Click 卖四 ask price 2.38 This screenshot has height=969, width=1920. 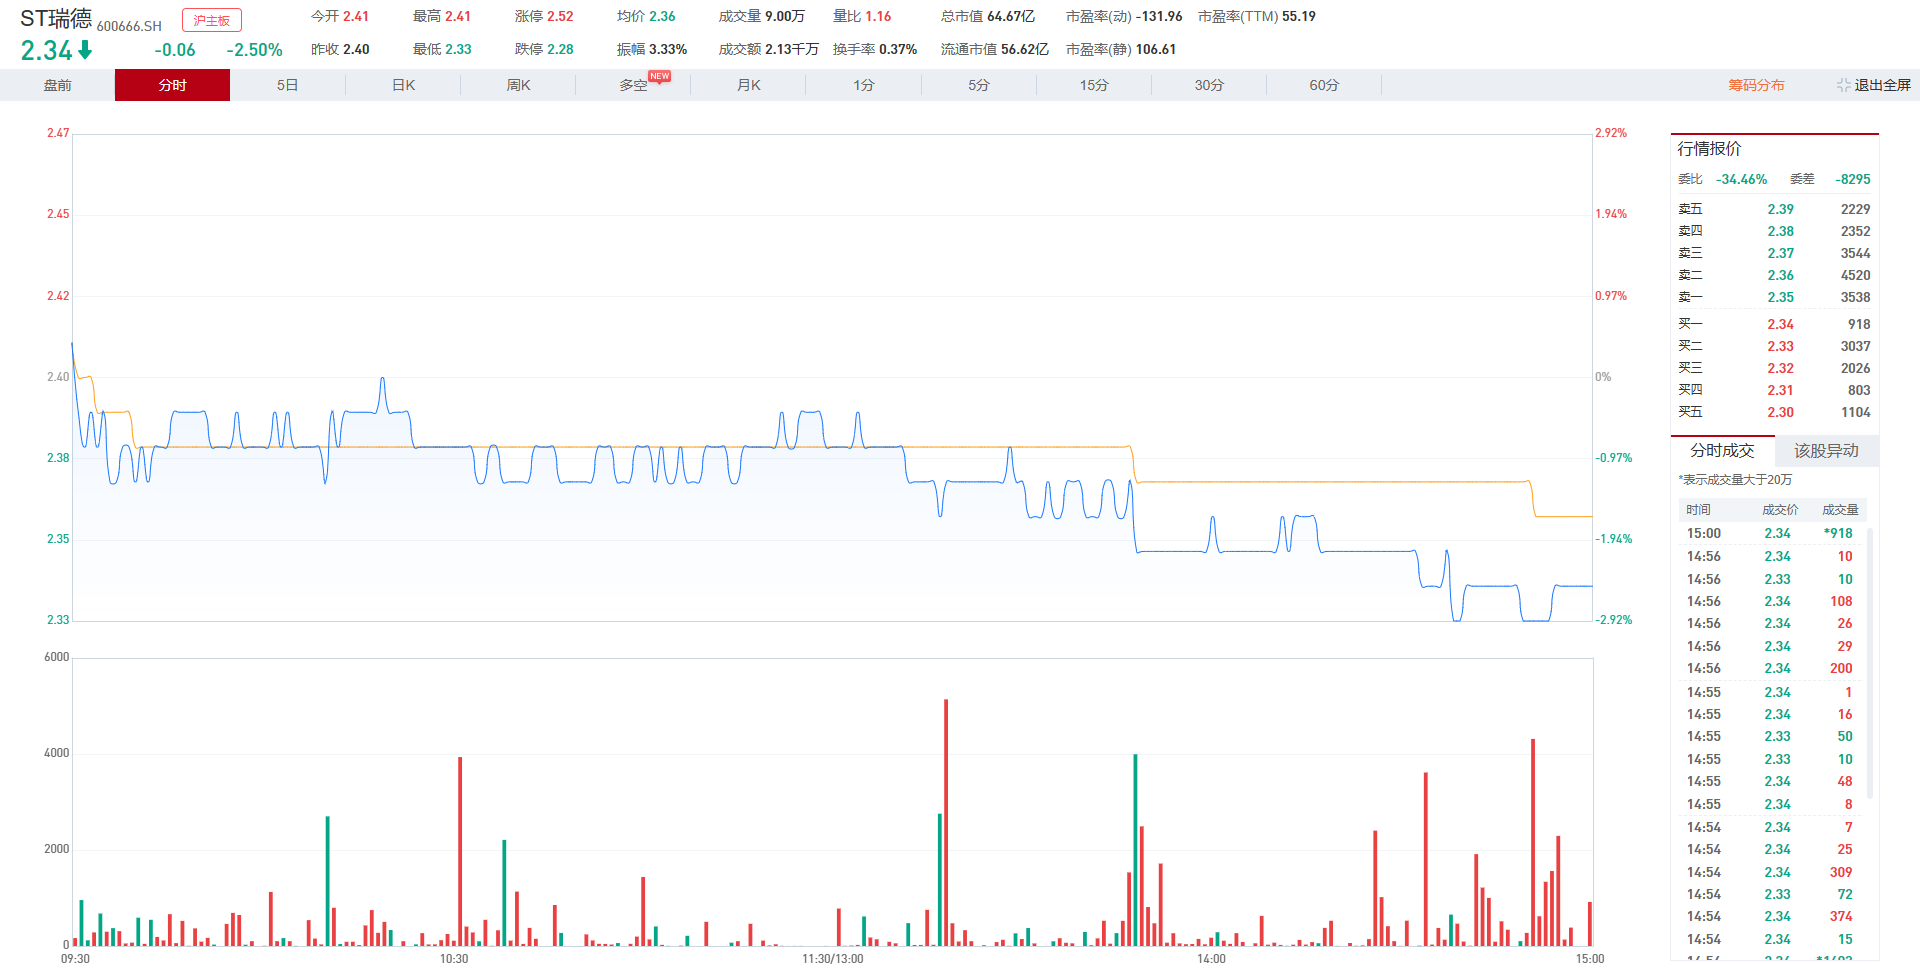(x=1780, y=231)
